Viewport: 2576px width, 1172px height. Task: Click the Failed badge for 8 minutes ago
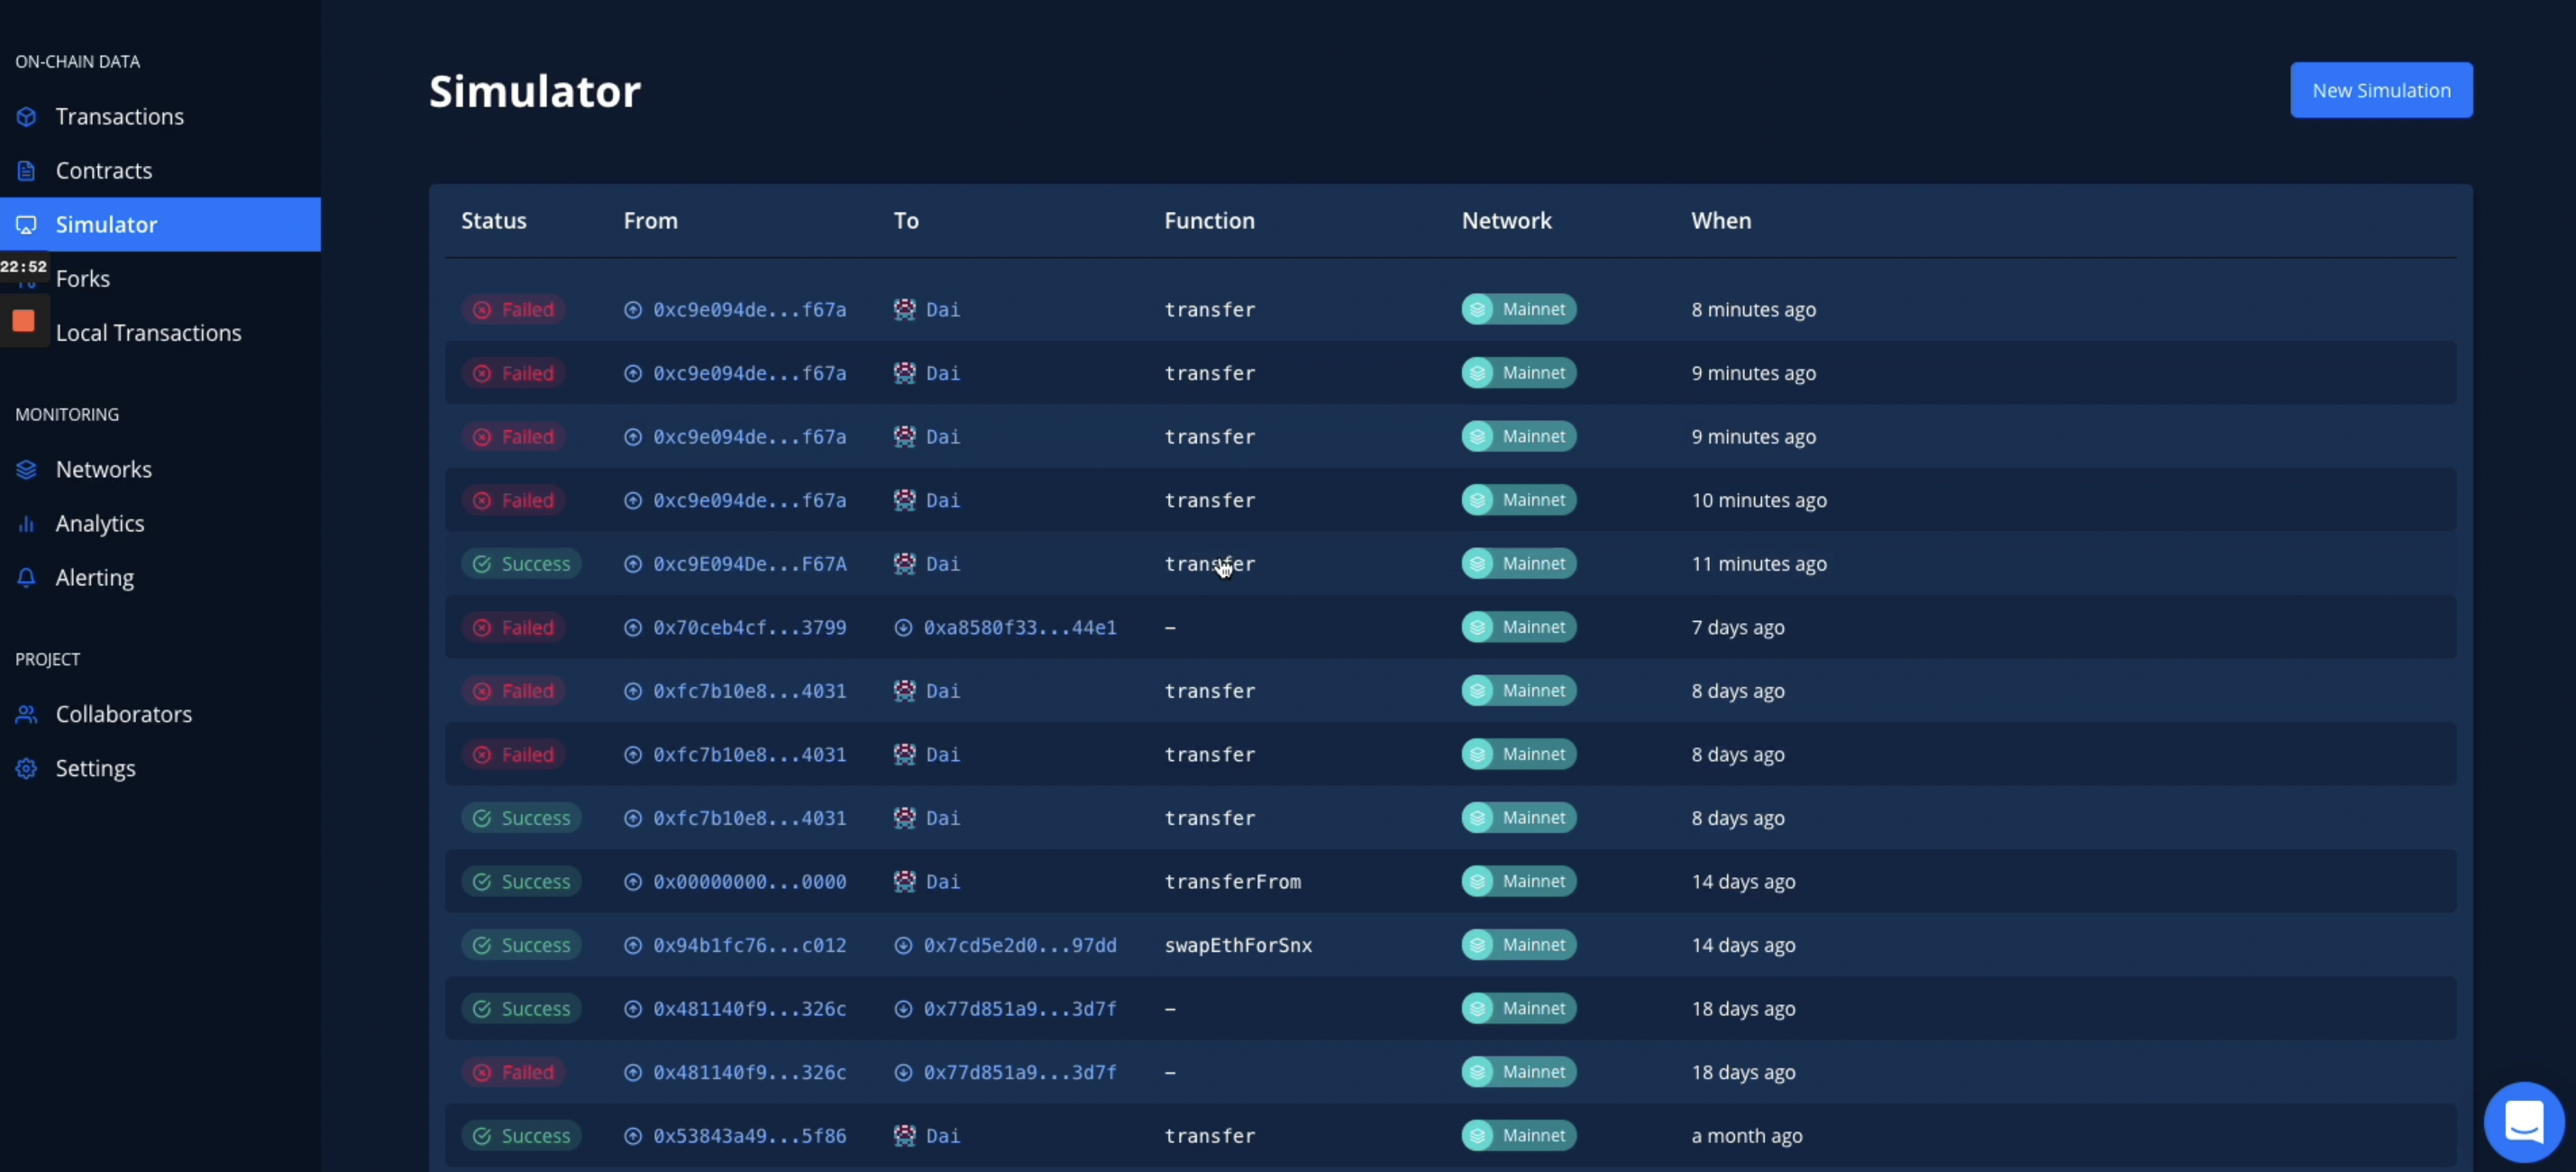click(514, 309)
